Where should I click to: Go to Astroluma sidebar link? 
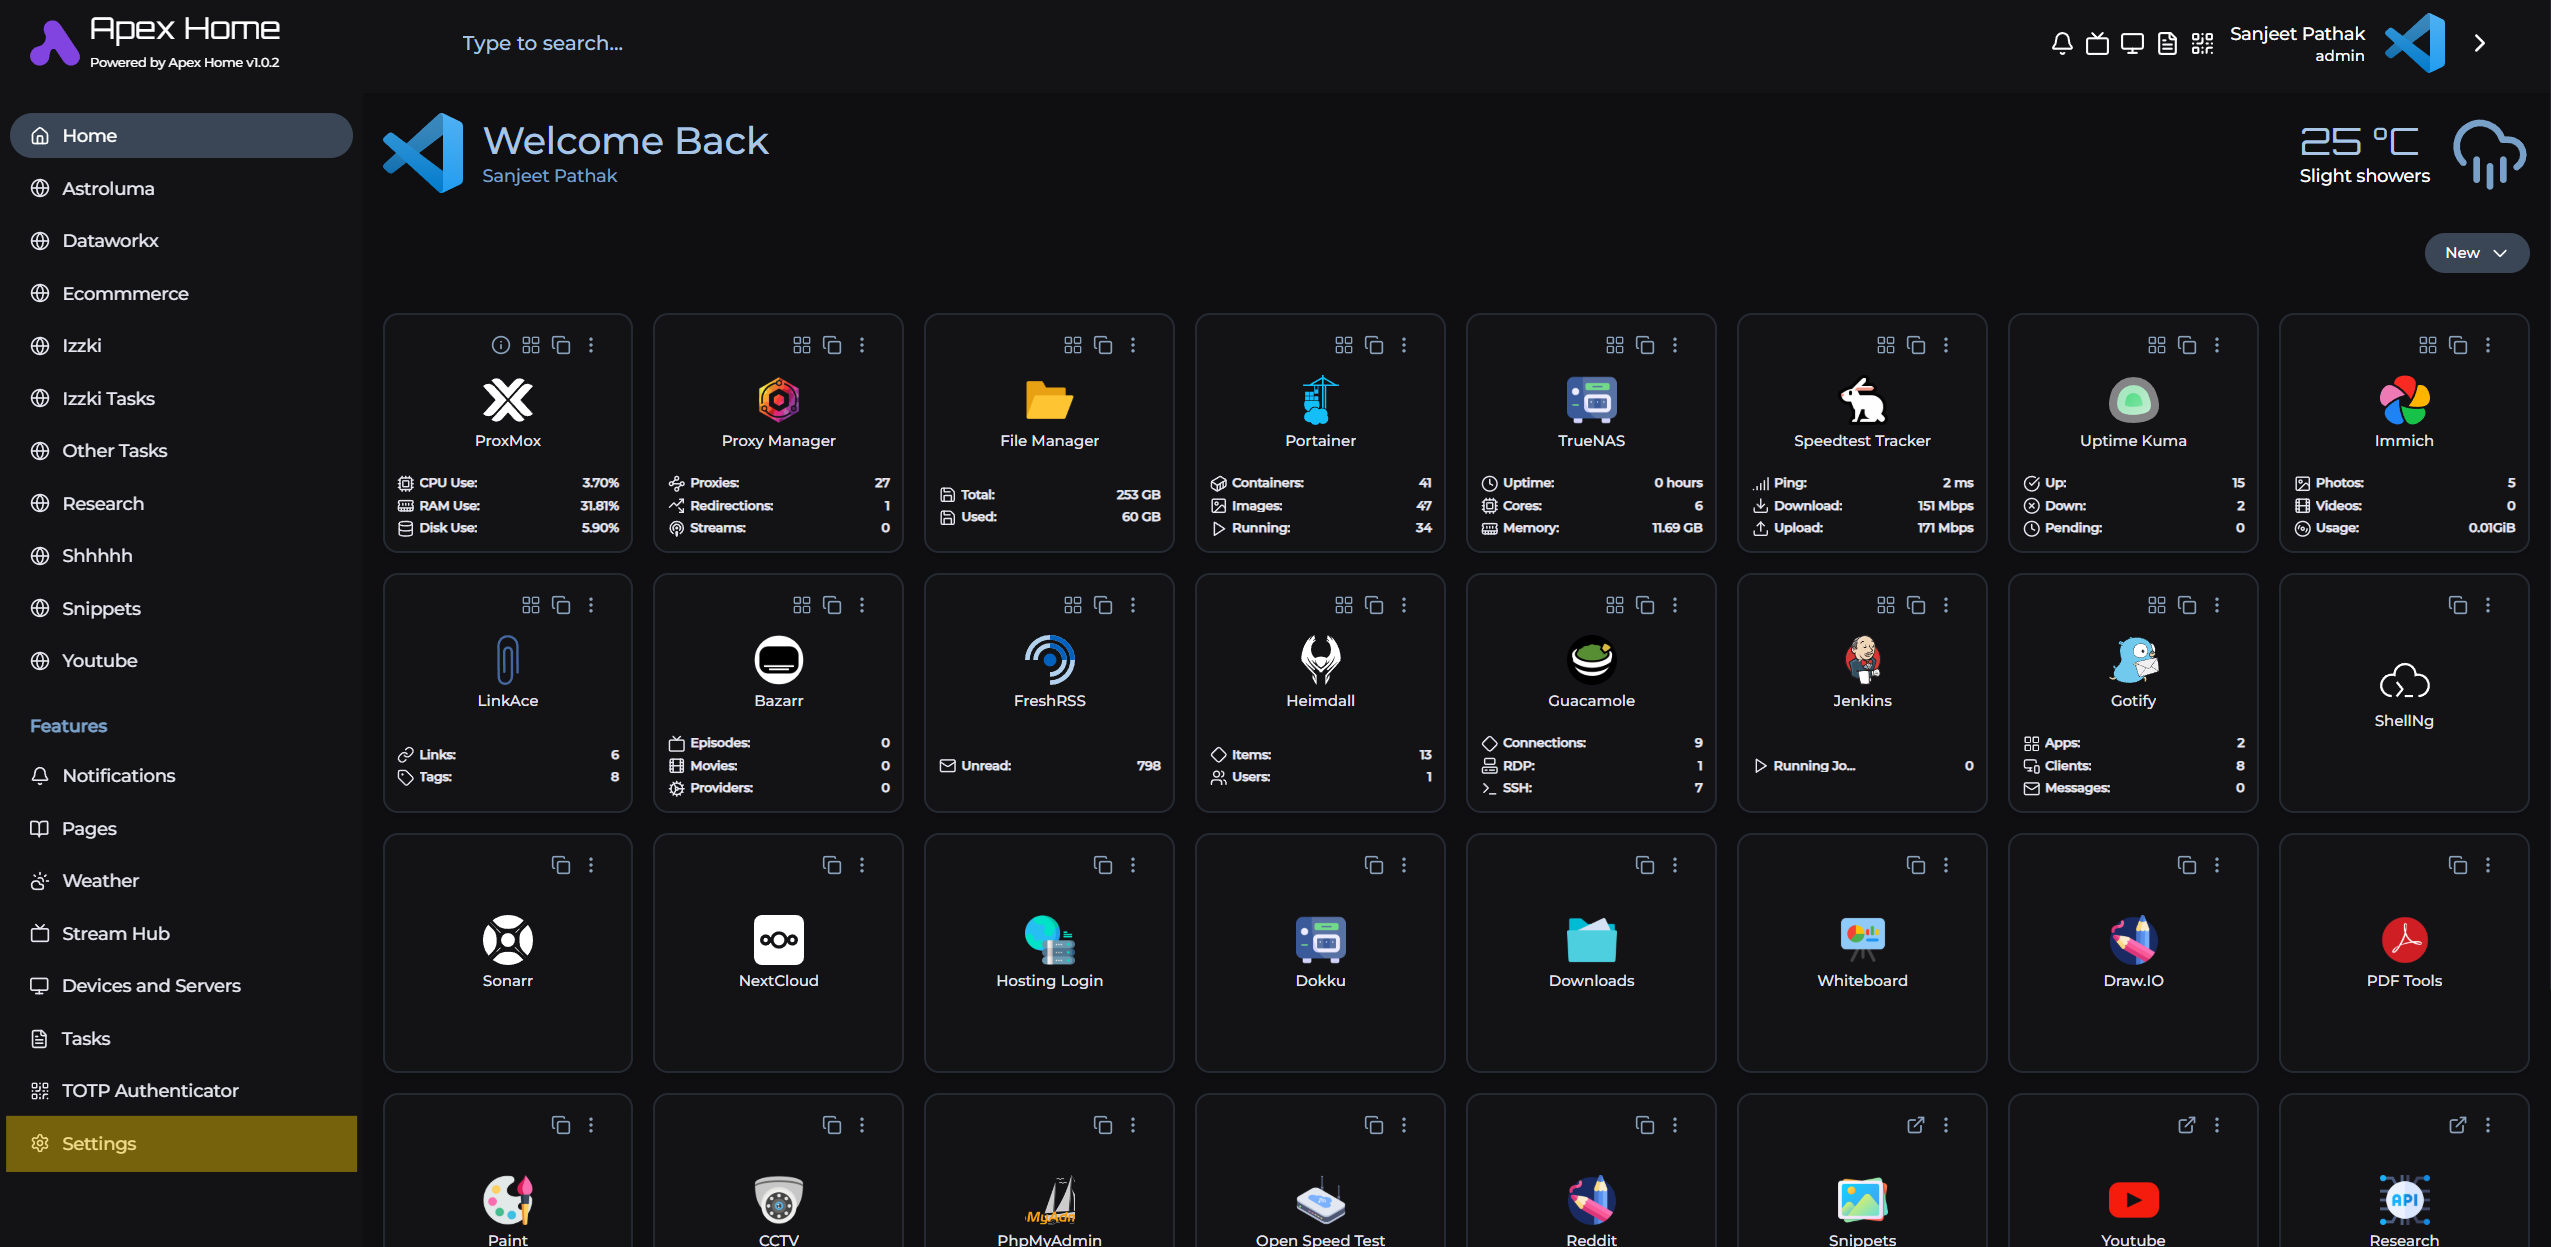click(108, 188)
